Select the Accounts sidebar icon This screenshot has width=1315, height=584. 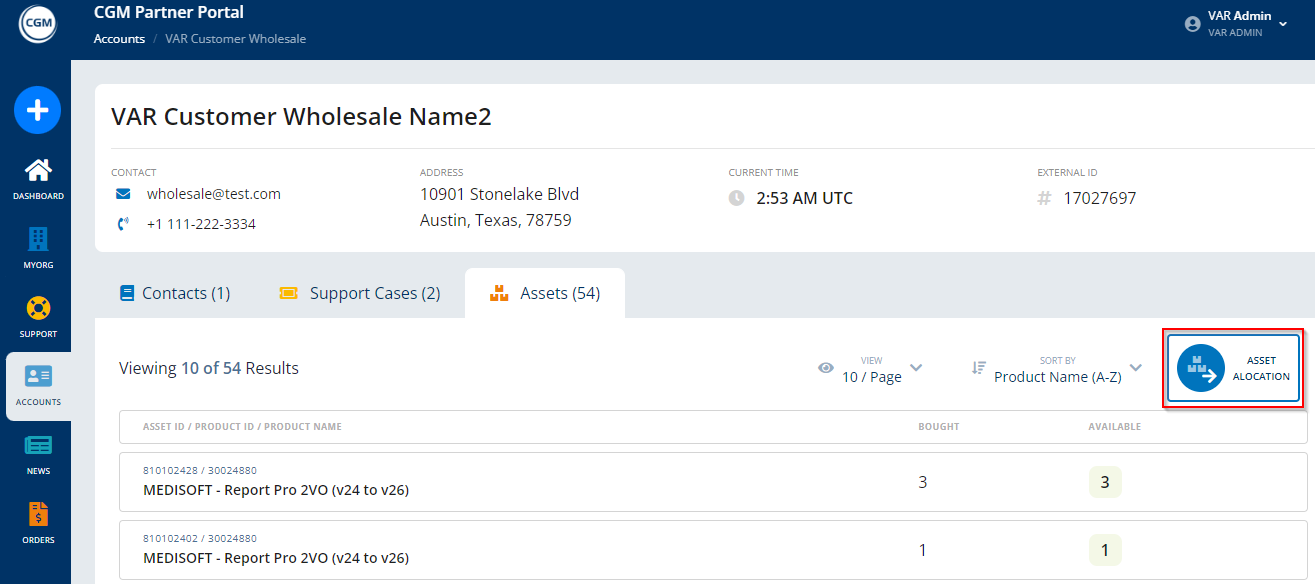(38, 377)
